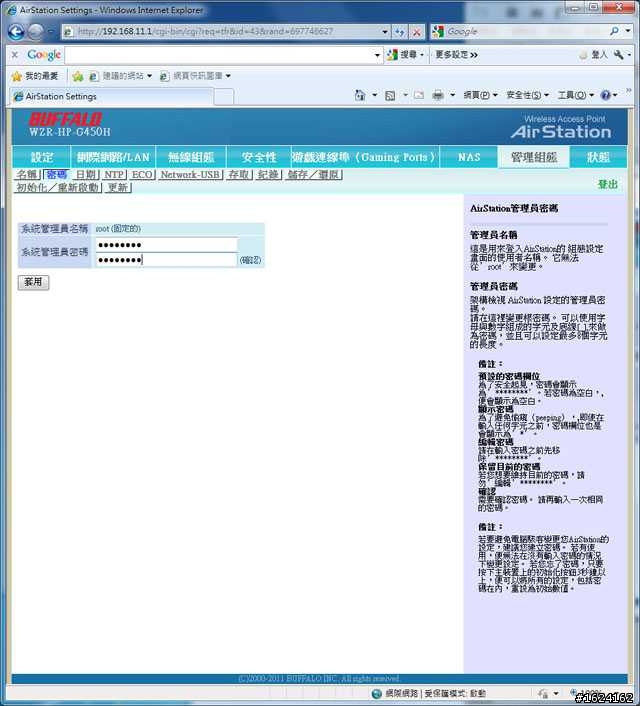640x706 pixels.
Task: Click the Google search box beside address bar
Action: click(526, 31)
